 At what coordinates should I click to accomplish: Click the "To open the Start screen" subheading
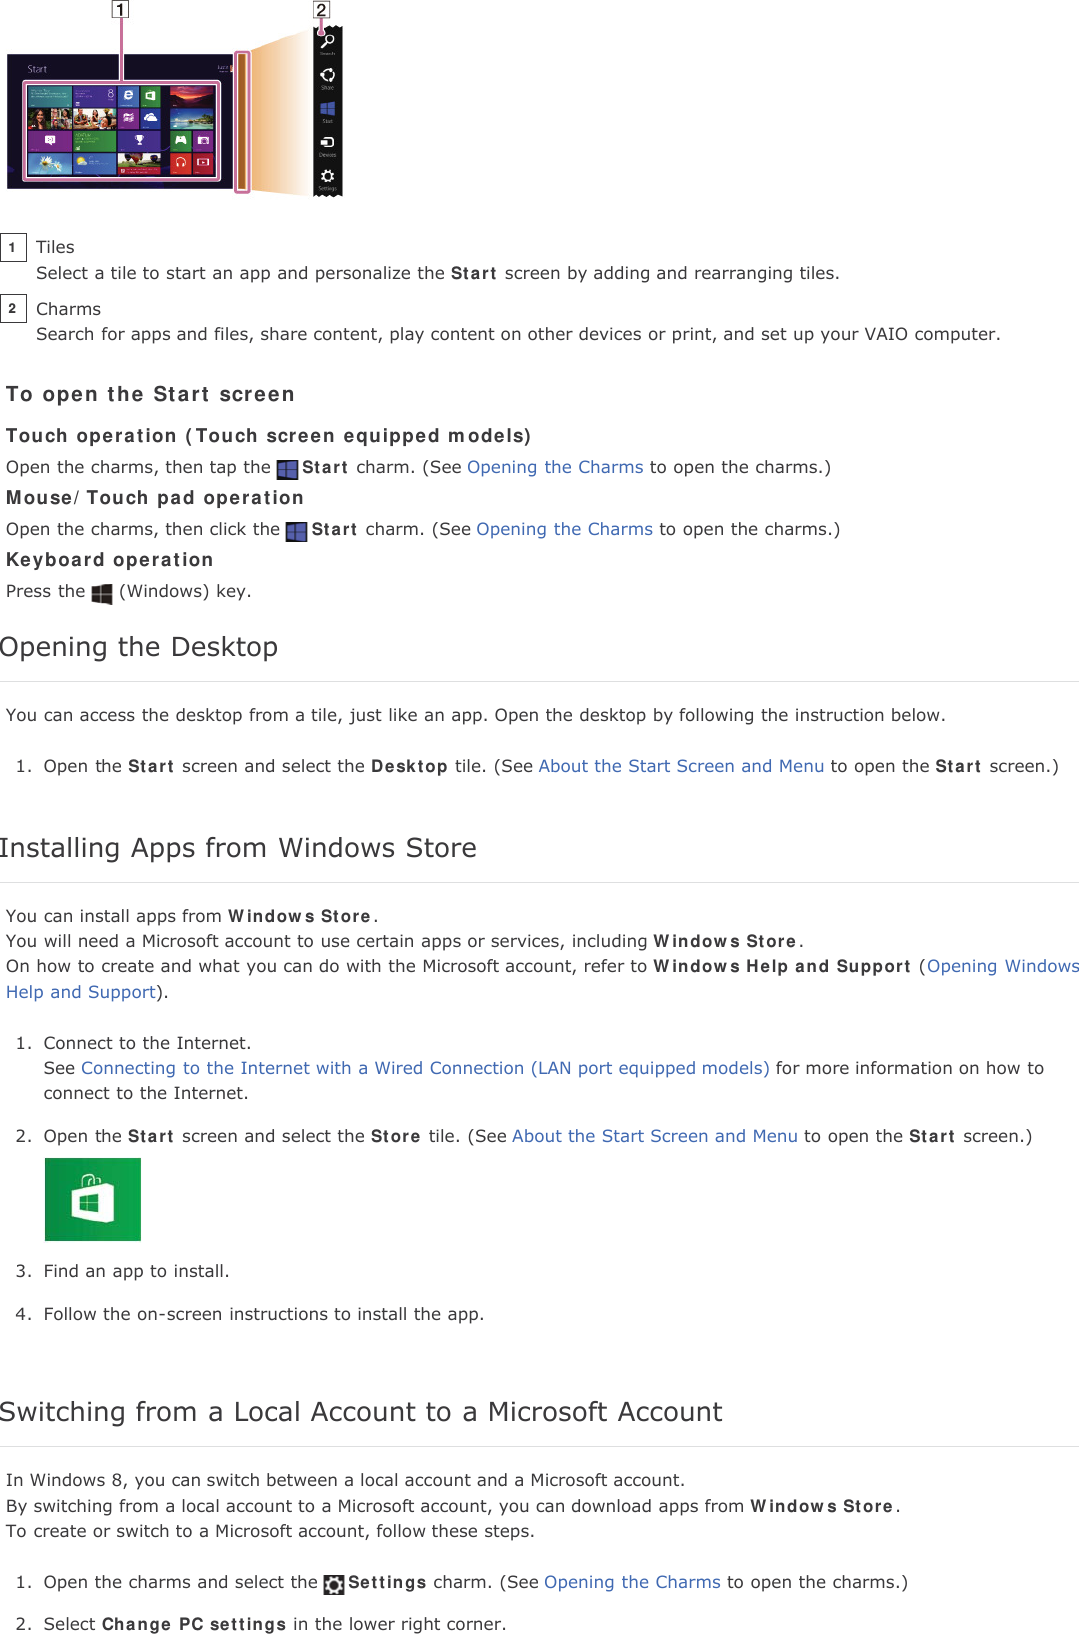150,394
